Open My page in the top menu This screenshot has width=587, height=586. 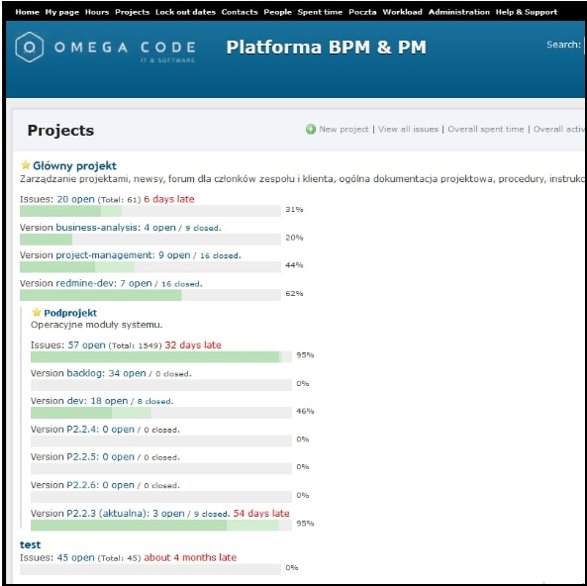[62, 12]
